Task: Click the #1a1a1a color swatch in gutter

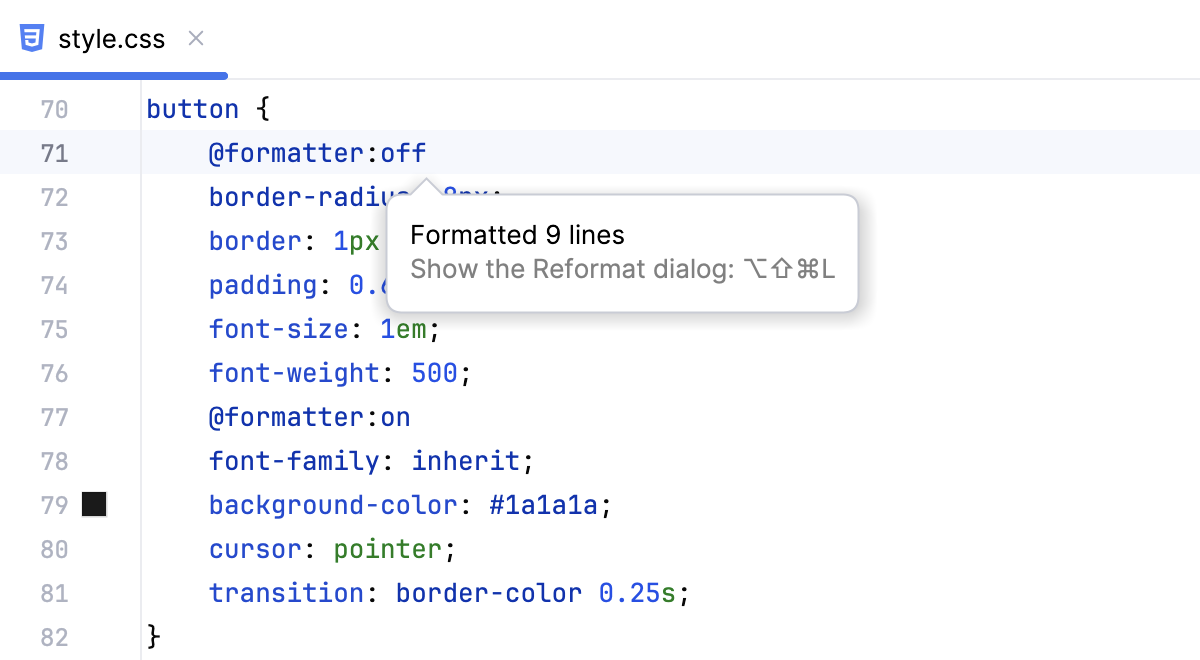Action: [x=94, y=505]
